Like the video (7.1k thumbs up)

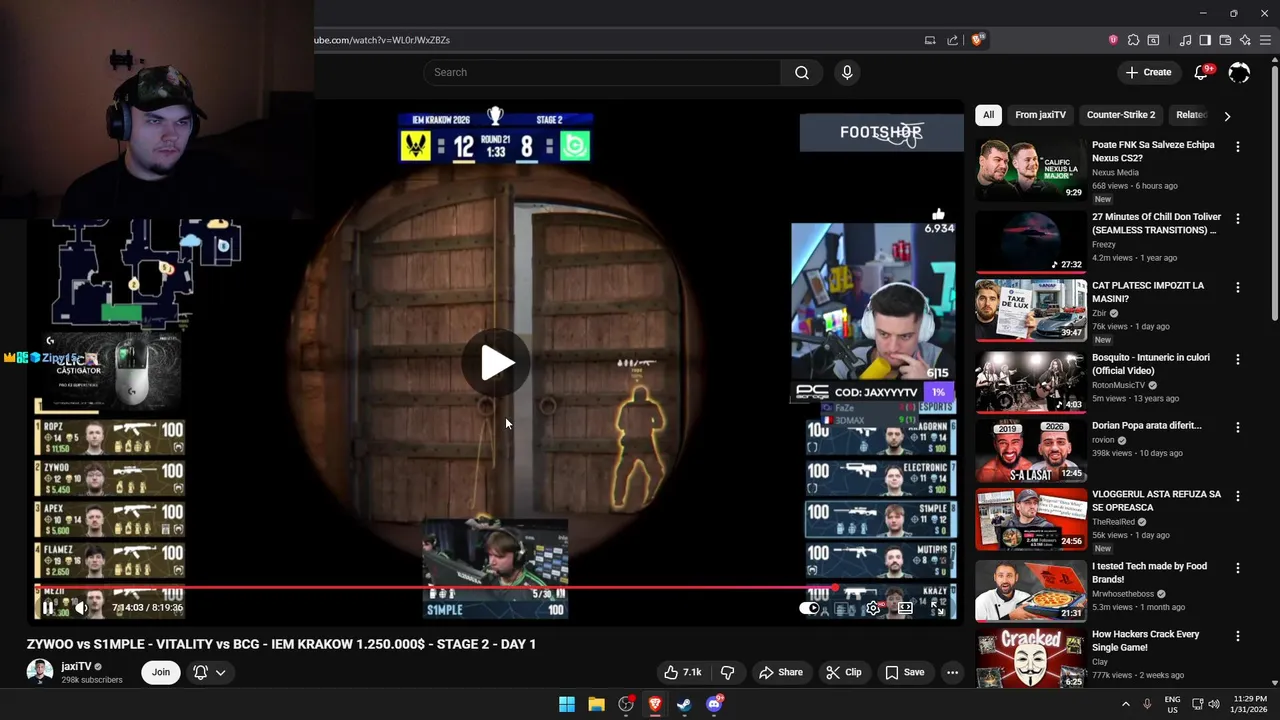(x=682, y=672)
